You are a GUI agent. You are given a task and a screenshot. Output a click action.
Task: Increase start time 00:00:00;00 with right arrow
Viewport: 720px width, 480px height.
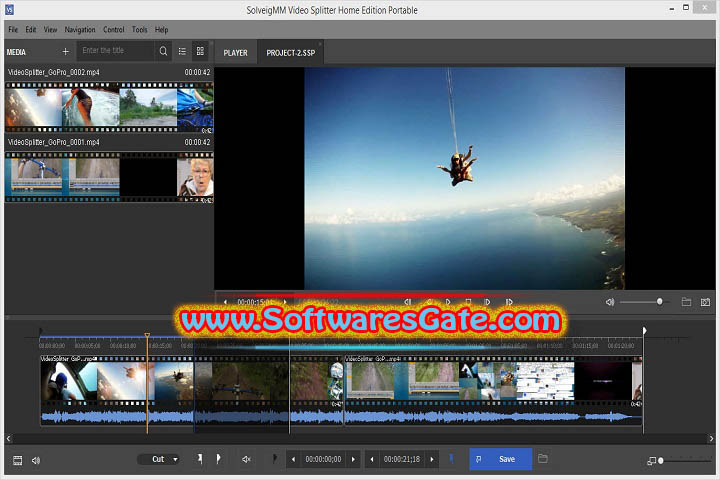[x=353, y=459]
